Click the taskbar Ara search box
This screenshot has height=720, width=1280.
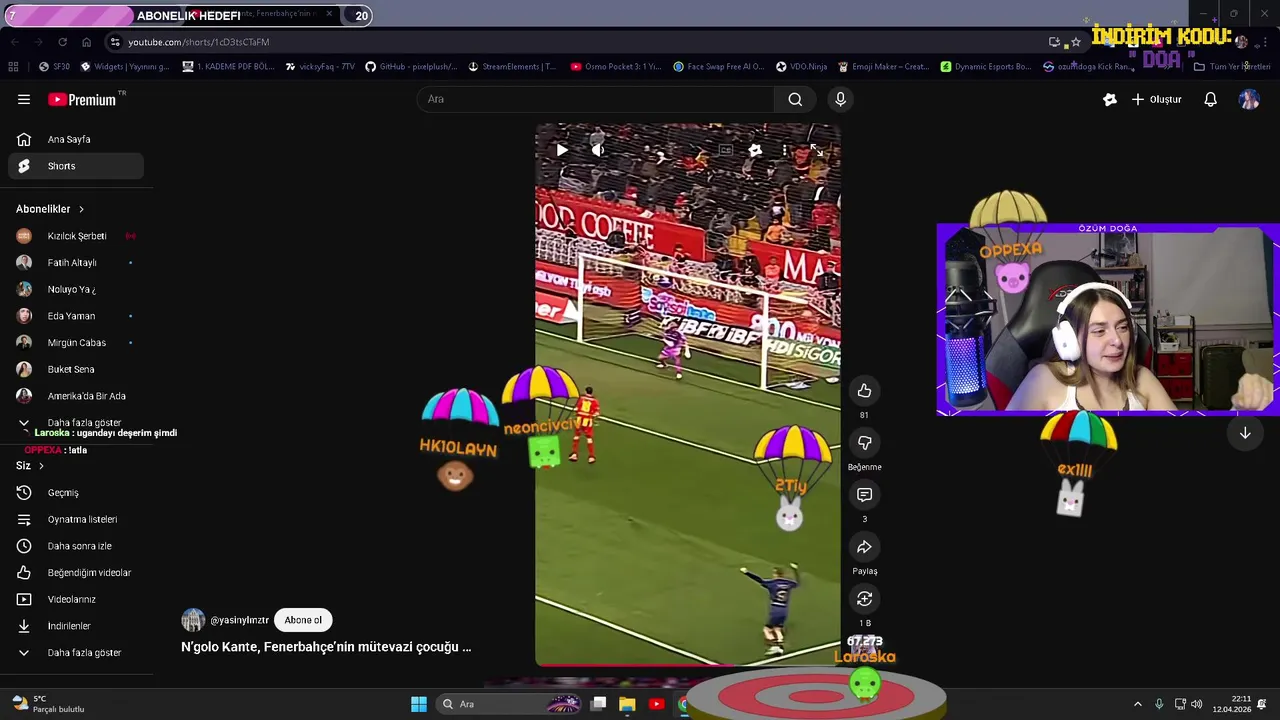[x=507, y=704]
